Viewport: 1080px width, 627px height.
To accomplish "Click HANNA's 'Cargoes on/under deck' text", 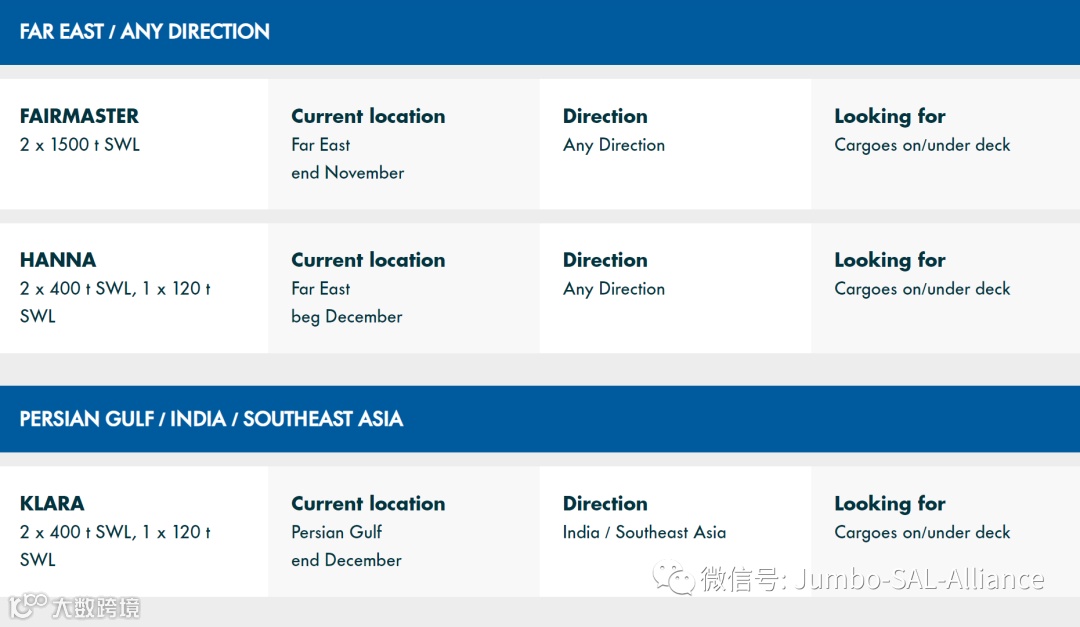I will point(922,289).
